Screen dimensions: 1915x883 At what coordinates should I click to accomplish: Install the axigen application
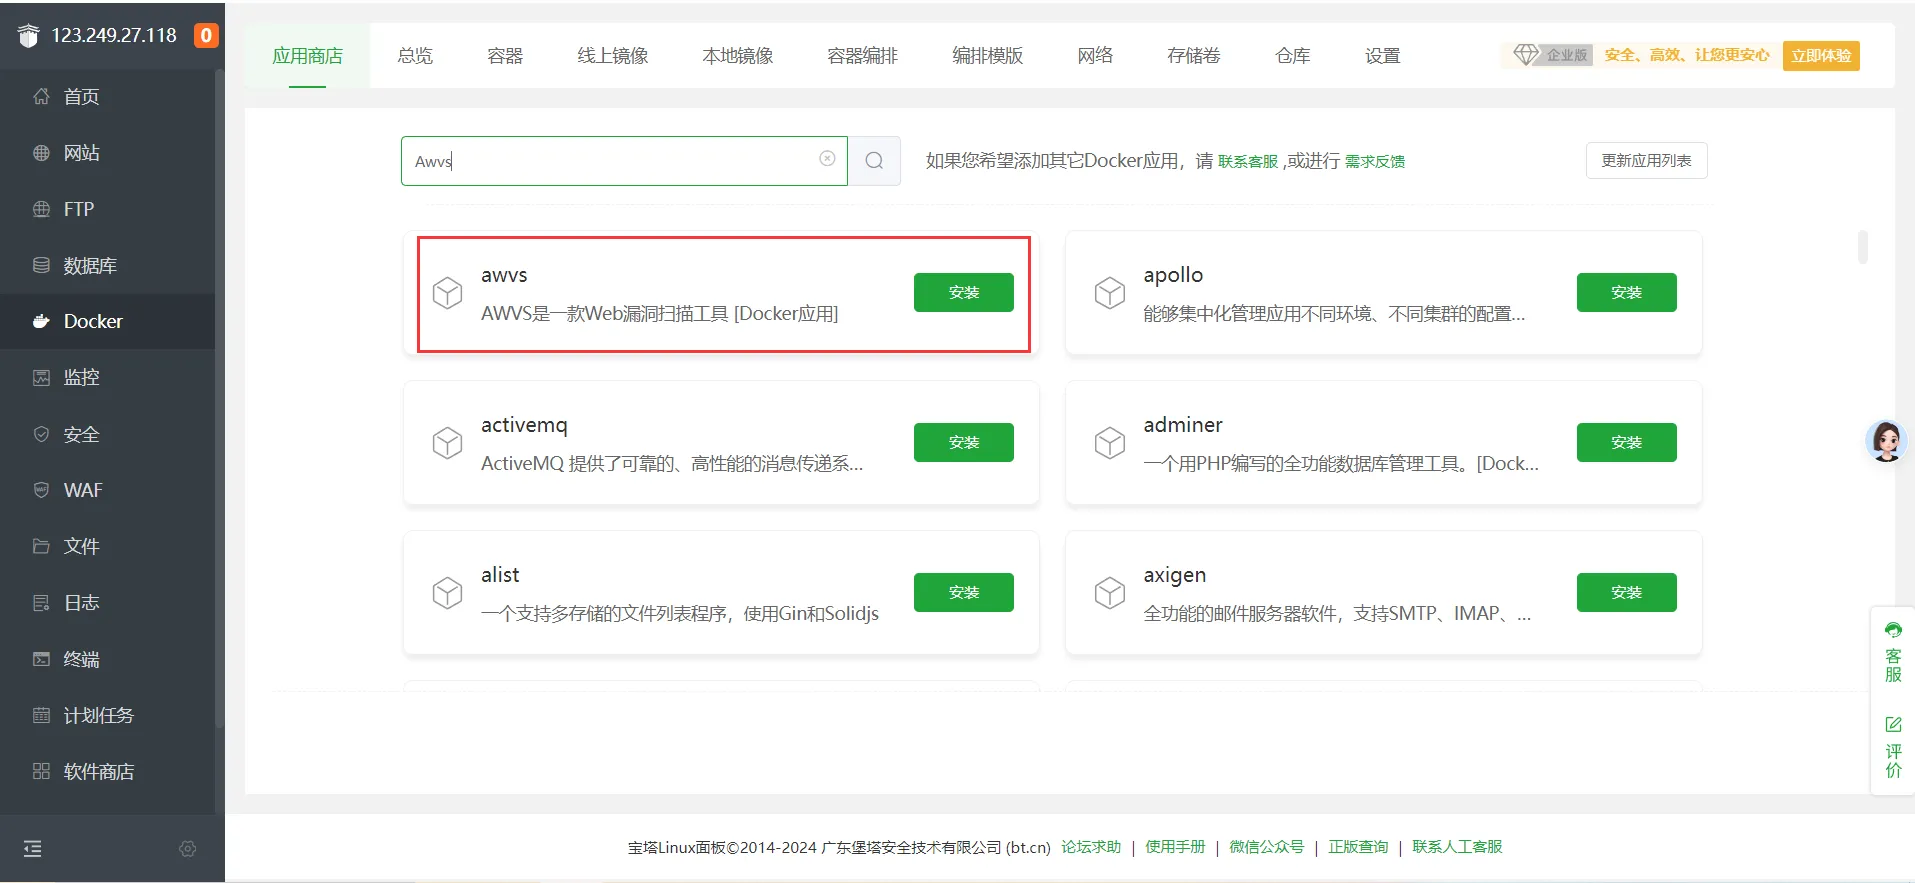(x=1627, y=592)
